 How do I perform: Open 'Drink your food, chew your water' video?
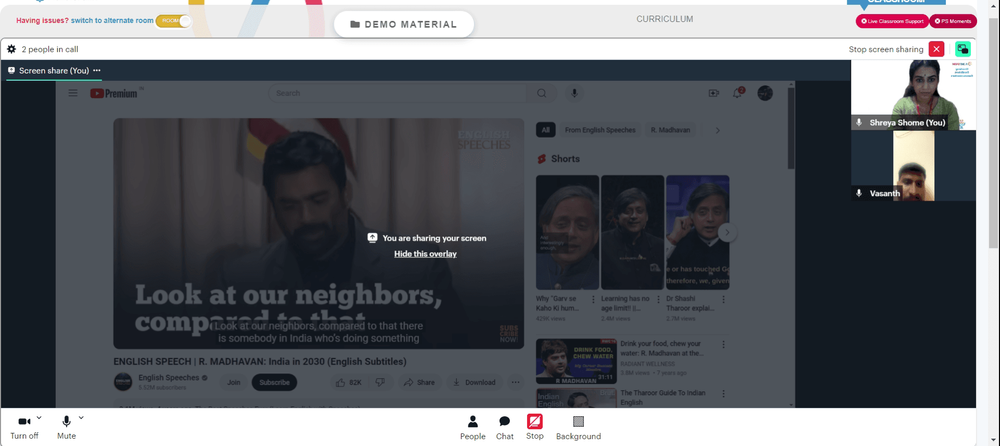pos(576,361)
